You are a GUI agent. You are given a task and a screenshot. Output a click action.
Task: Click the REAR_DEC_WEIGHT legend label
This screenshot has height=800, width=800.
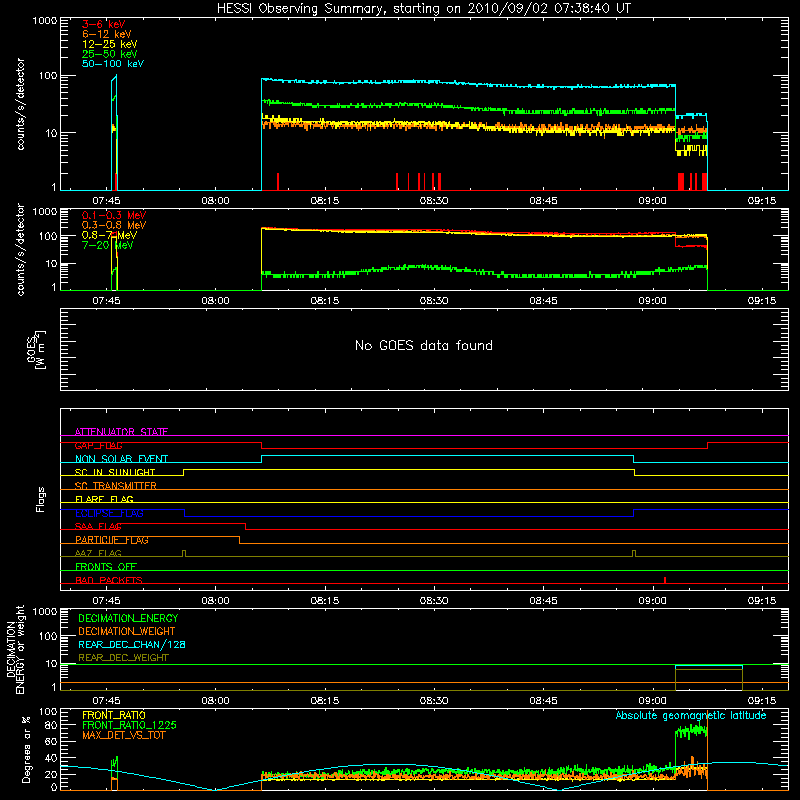[123, 658]
